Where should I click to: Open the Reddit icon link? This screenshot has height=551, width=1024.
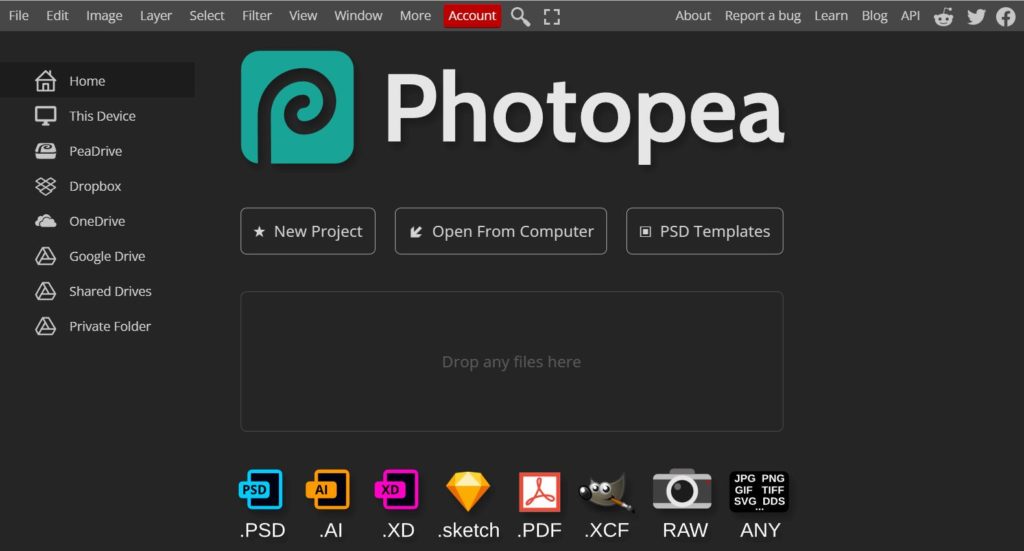click(x=943, y=16)
